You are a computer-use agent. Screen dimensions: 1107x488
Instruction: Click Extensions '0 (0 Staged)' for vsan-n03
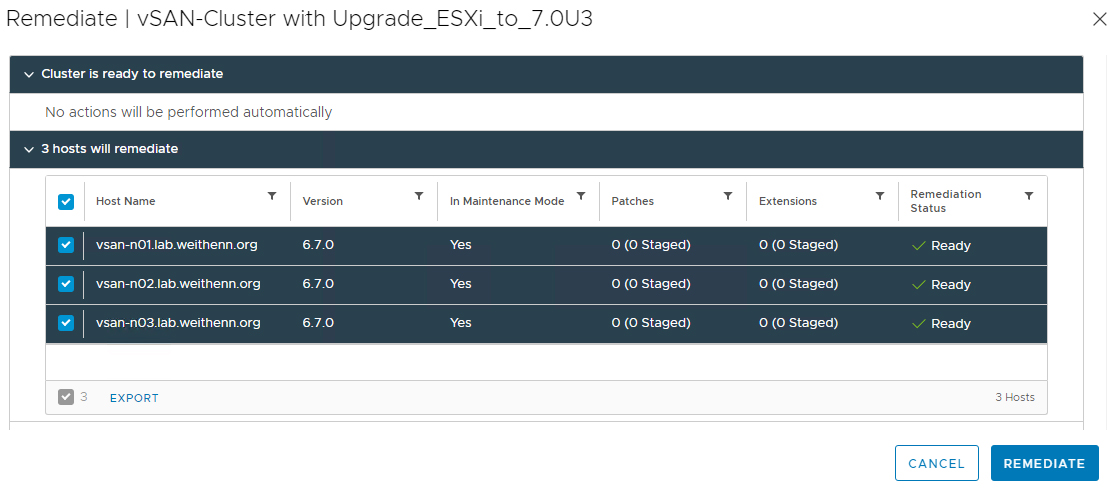pos(798,323)
